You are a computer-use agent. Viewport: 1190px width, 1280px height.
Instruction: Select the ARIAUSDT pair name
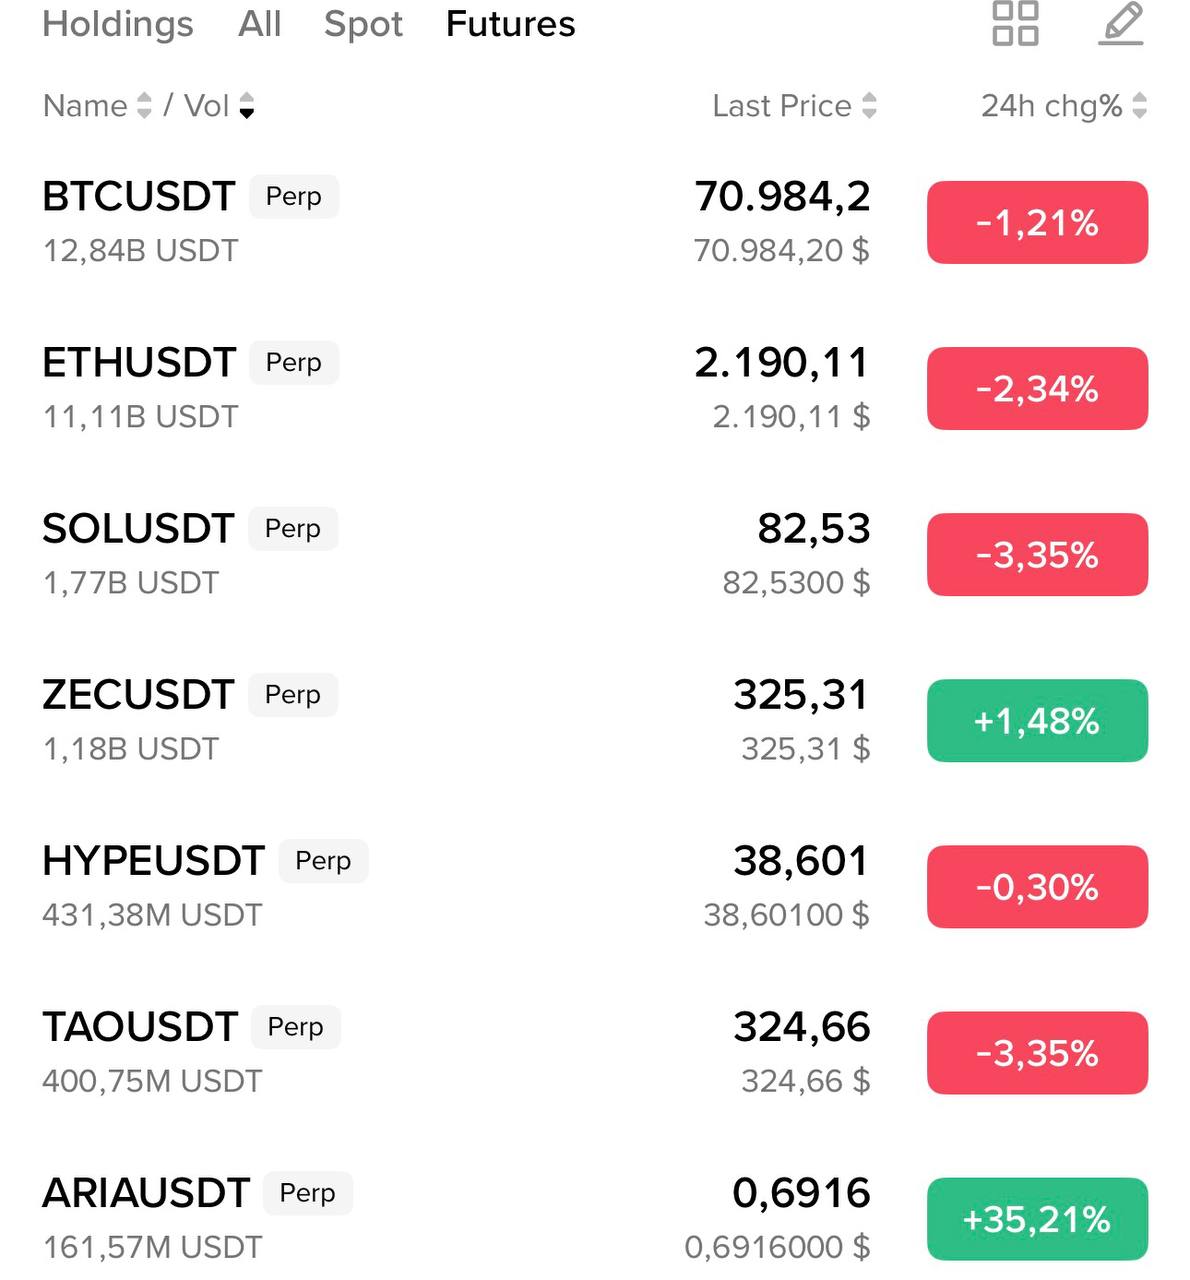coord(146,1193)
